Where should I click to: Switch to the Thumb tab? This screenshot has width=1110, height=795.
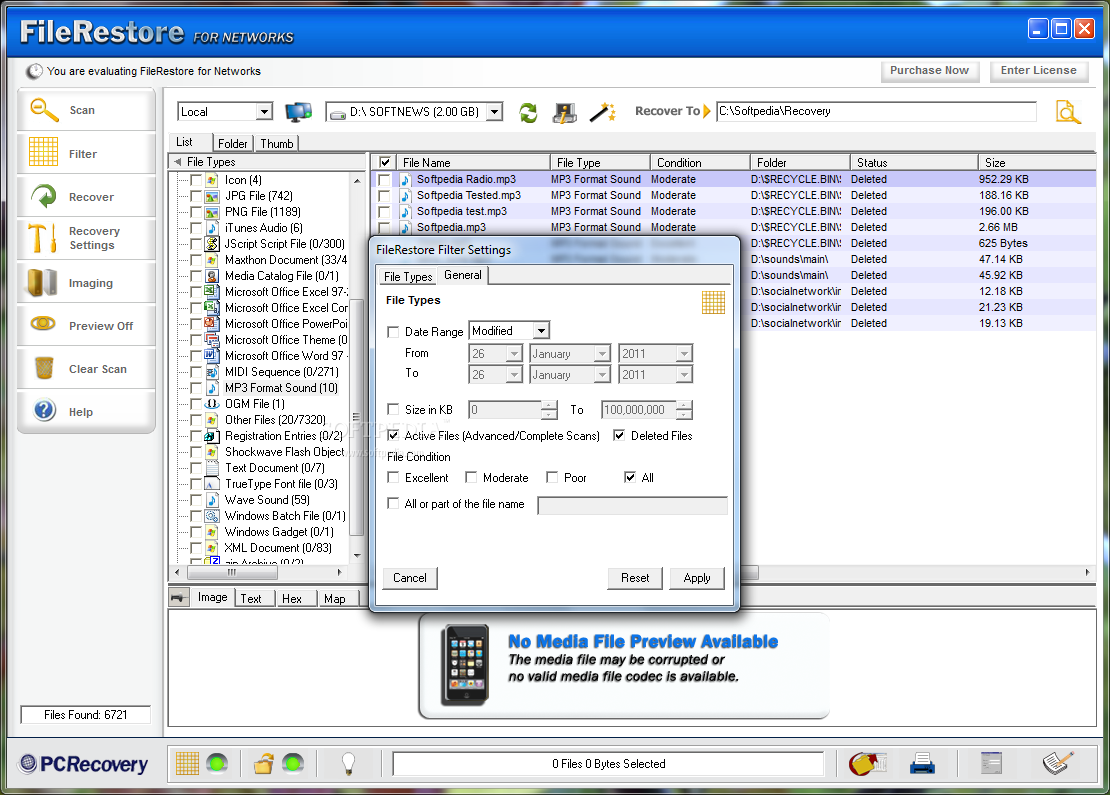click(277, 144)
